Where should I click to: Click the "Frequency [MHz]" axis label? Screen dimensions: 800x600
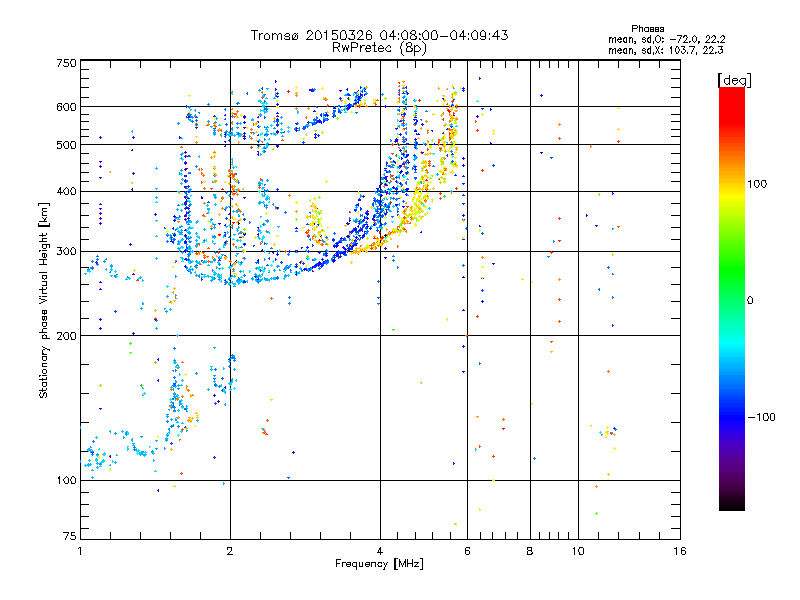click(x=379, y=564)
